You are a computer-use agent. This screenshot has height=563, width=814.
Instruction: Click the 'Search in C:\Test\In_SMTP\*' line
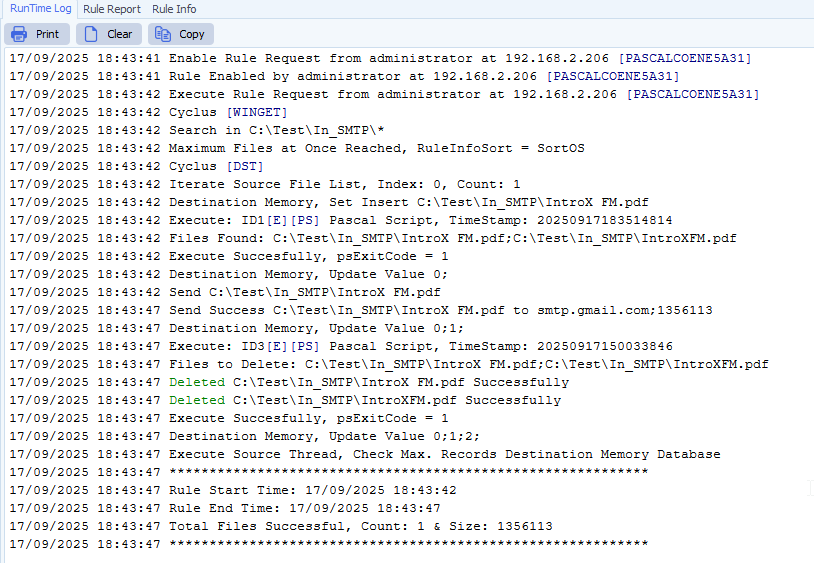point(197,130)
